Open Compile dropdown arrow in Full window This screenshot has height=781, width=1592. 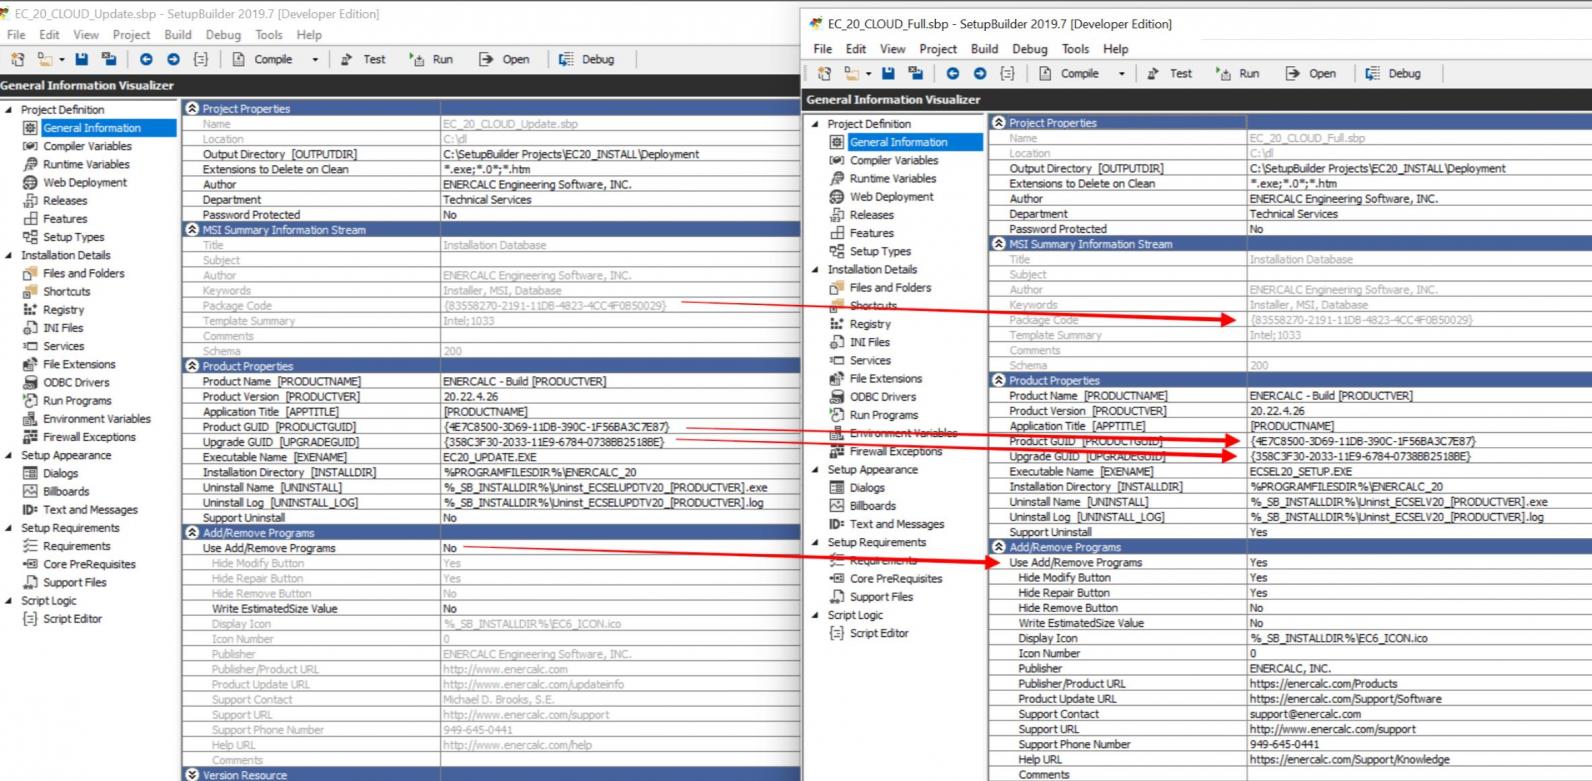click(x=1121, y=73)
